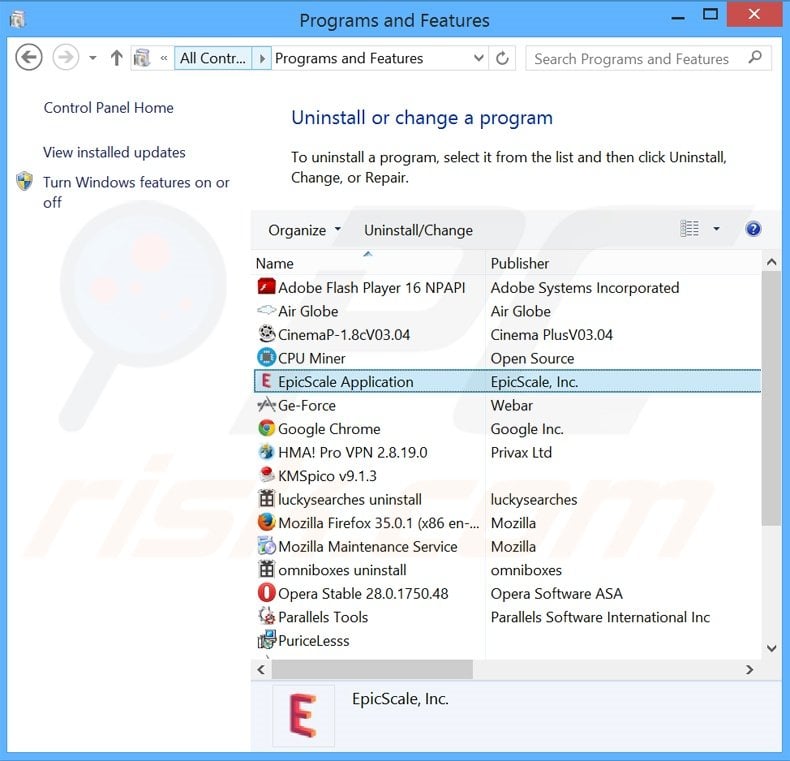Open Turn Windows features on or off
This screenshot has height=761, width=790.
136,192
